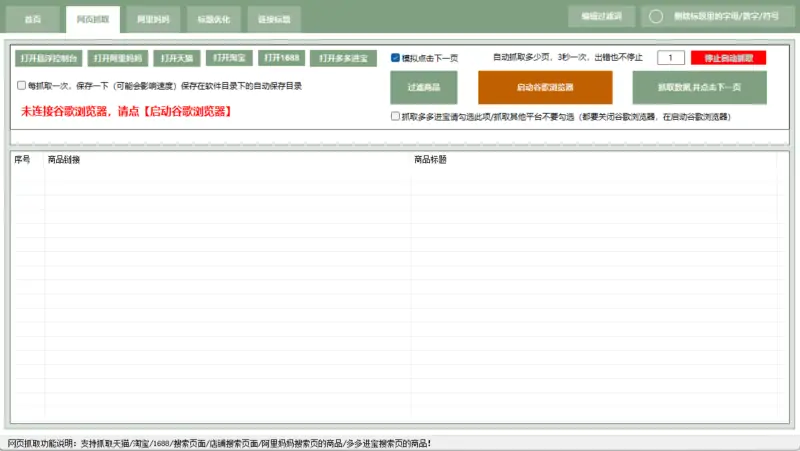Toggle the 删除标题里的字母/数字/符号 circle option

(x=657, y=17)
